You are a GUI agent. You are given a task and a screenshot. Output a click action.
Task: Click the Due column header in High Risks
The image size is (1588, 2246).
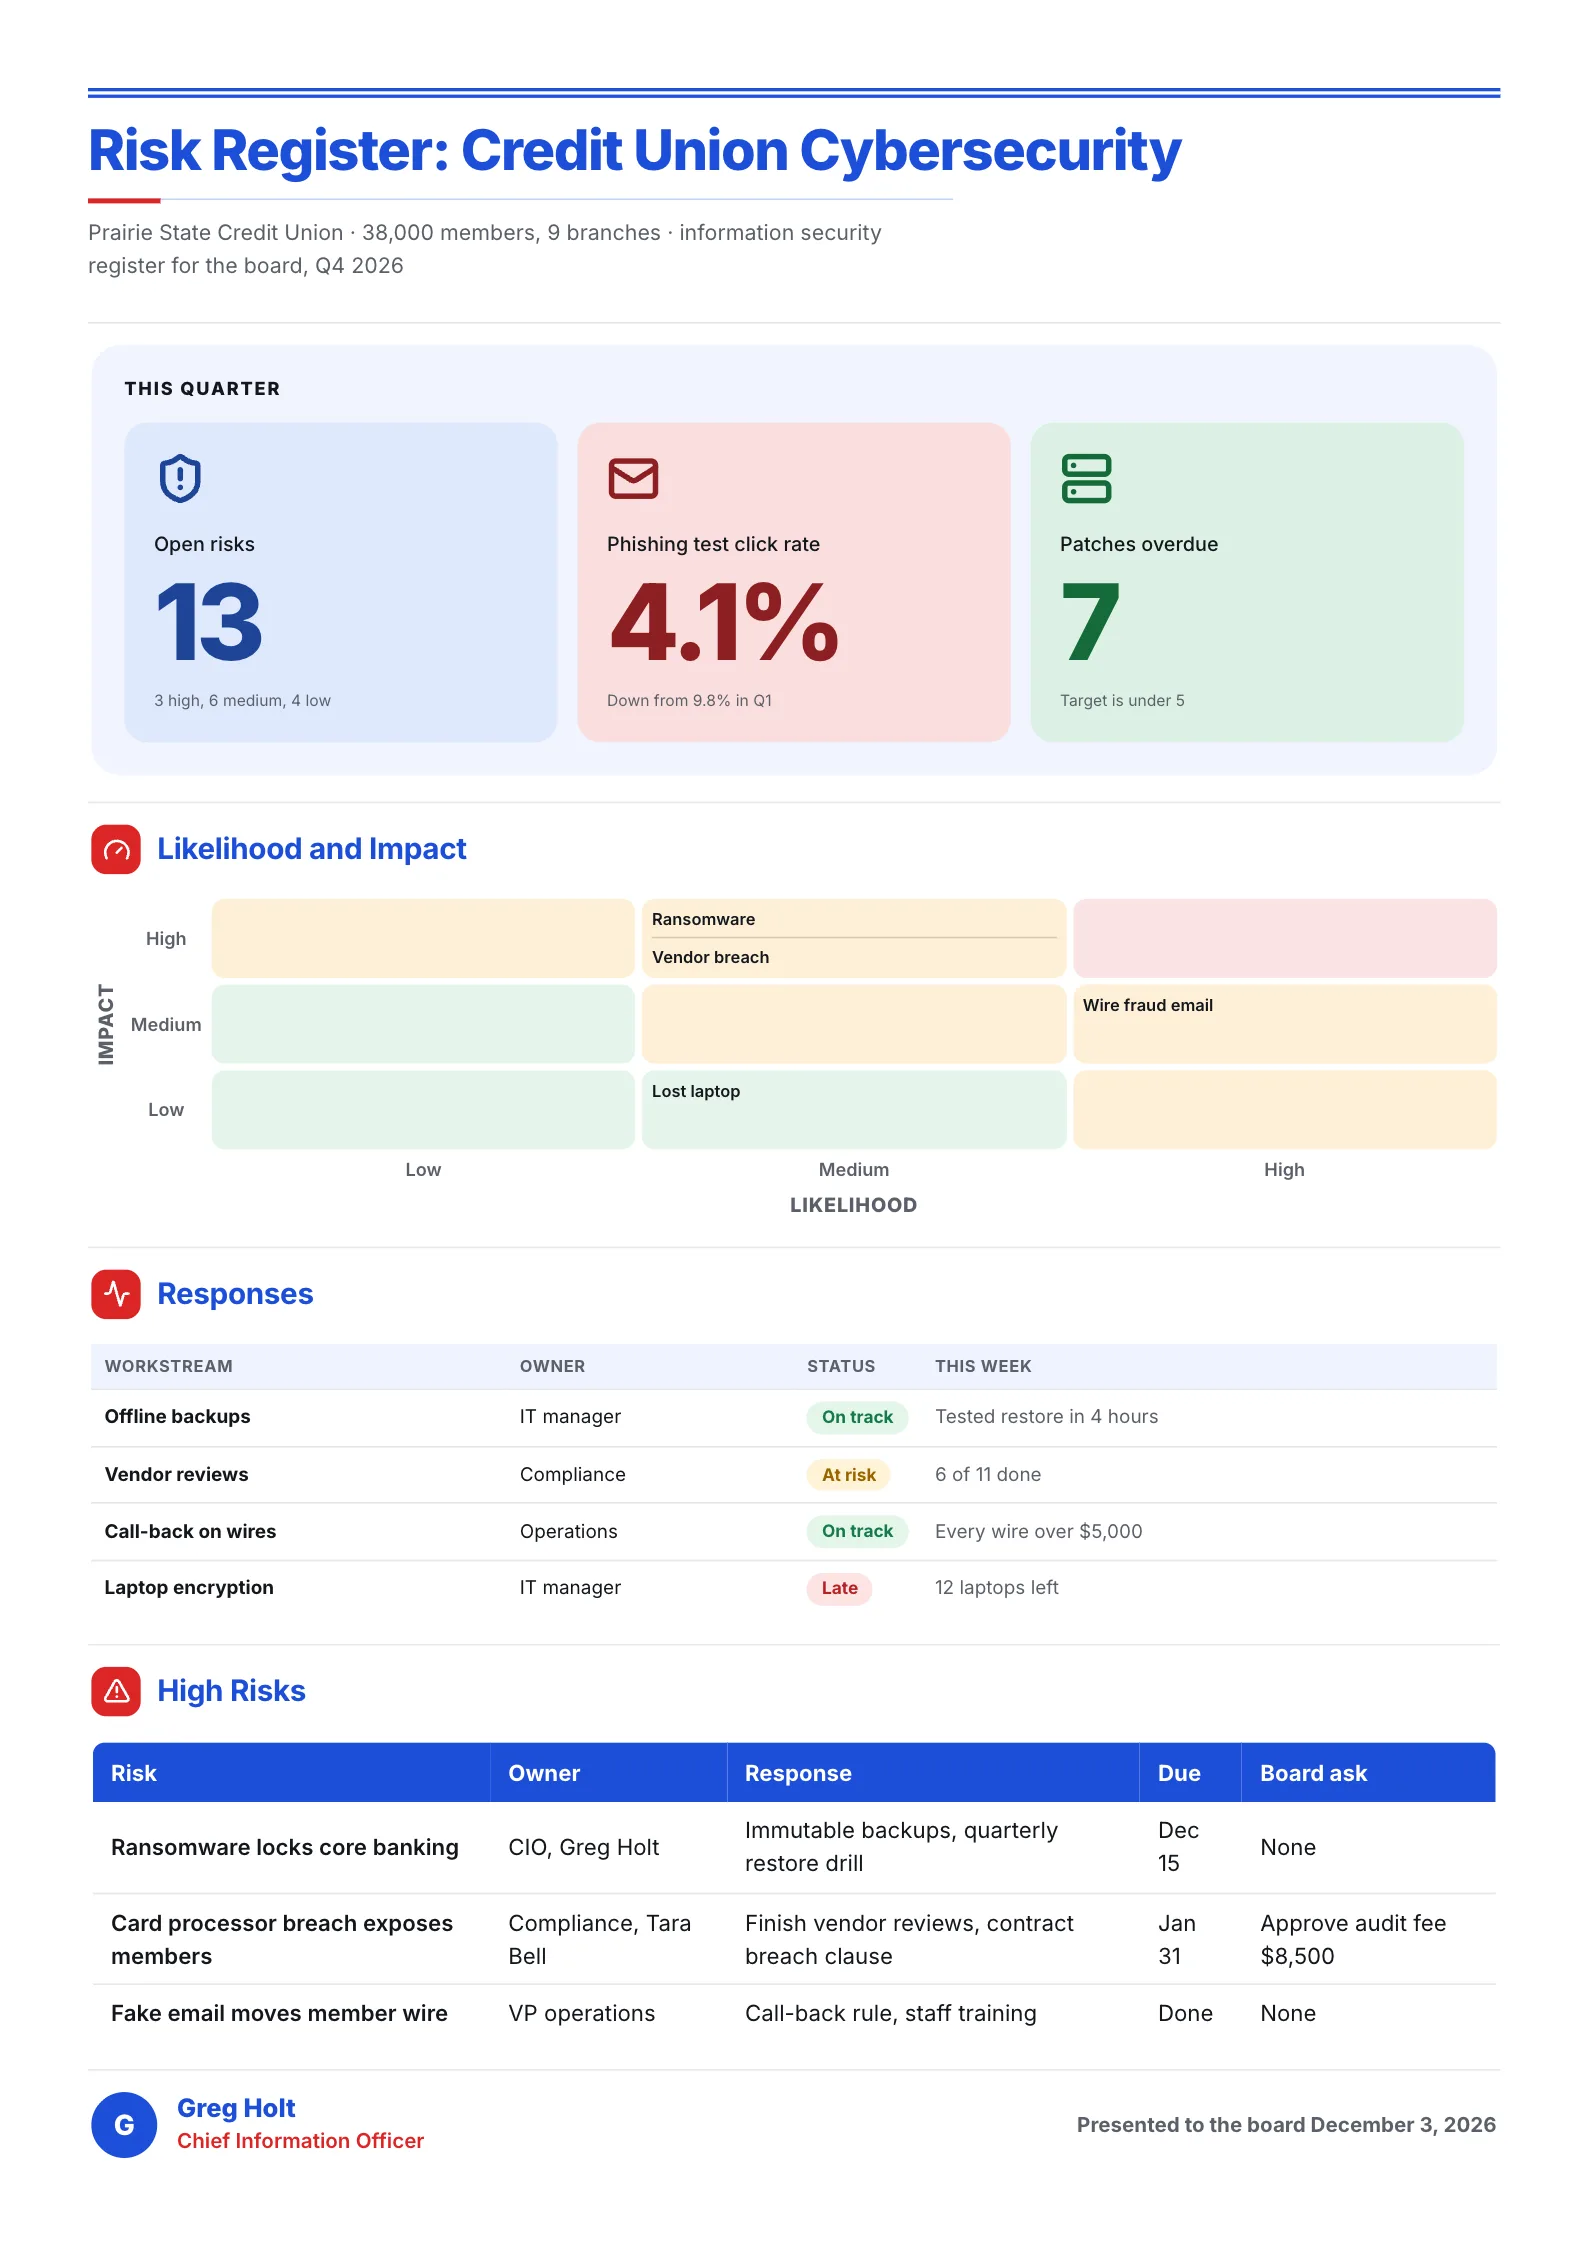[1179, 1773]
